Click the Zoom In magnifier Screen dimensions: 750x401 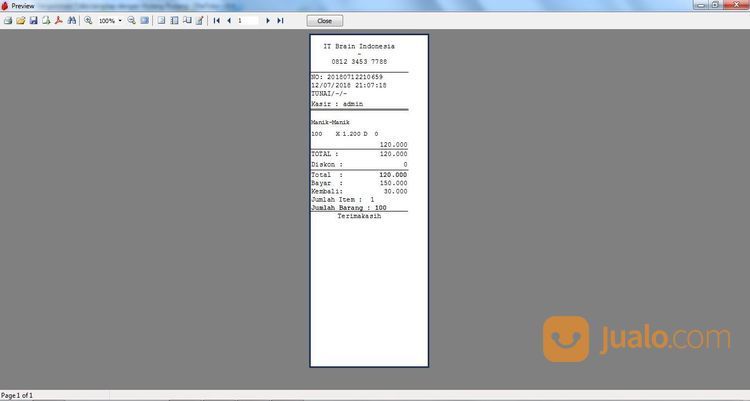coord(88,21)
